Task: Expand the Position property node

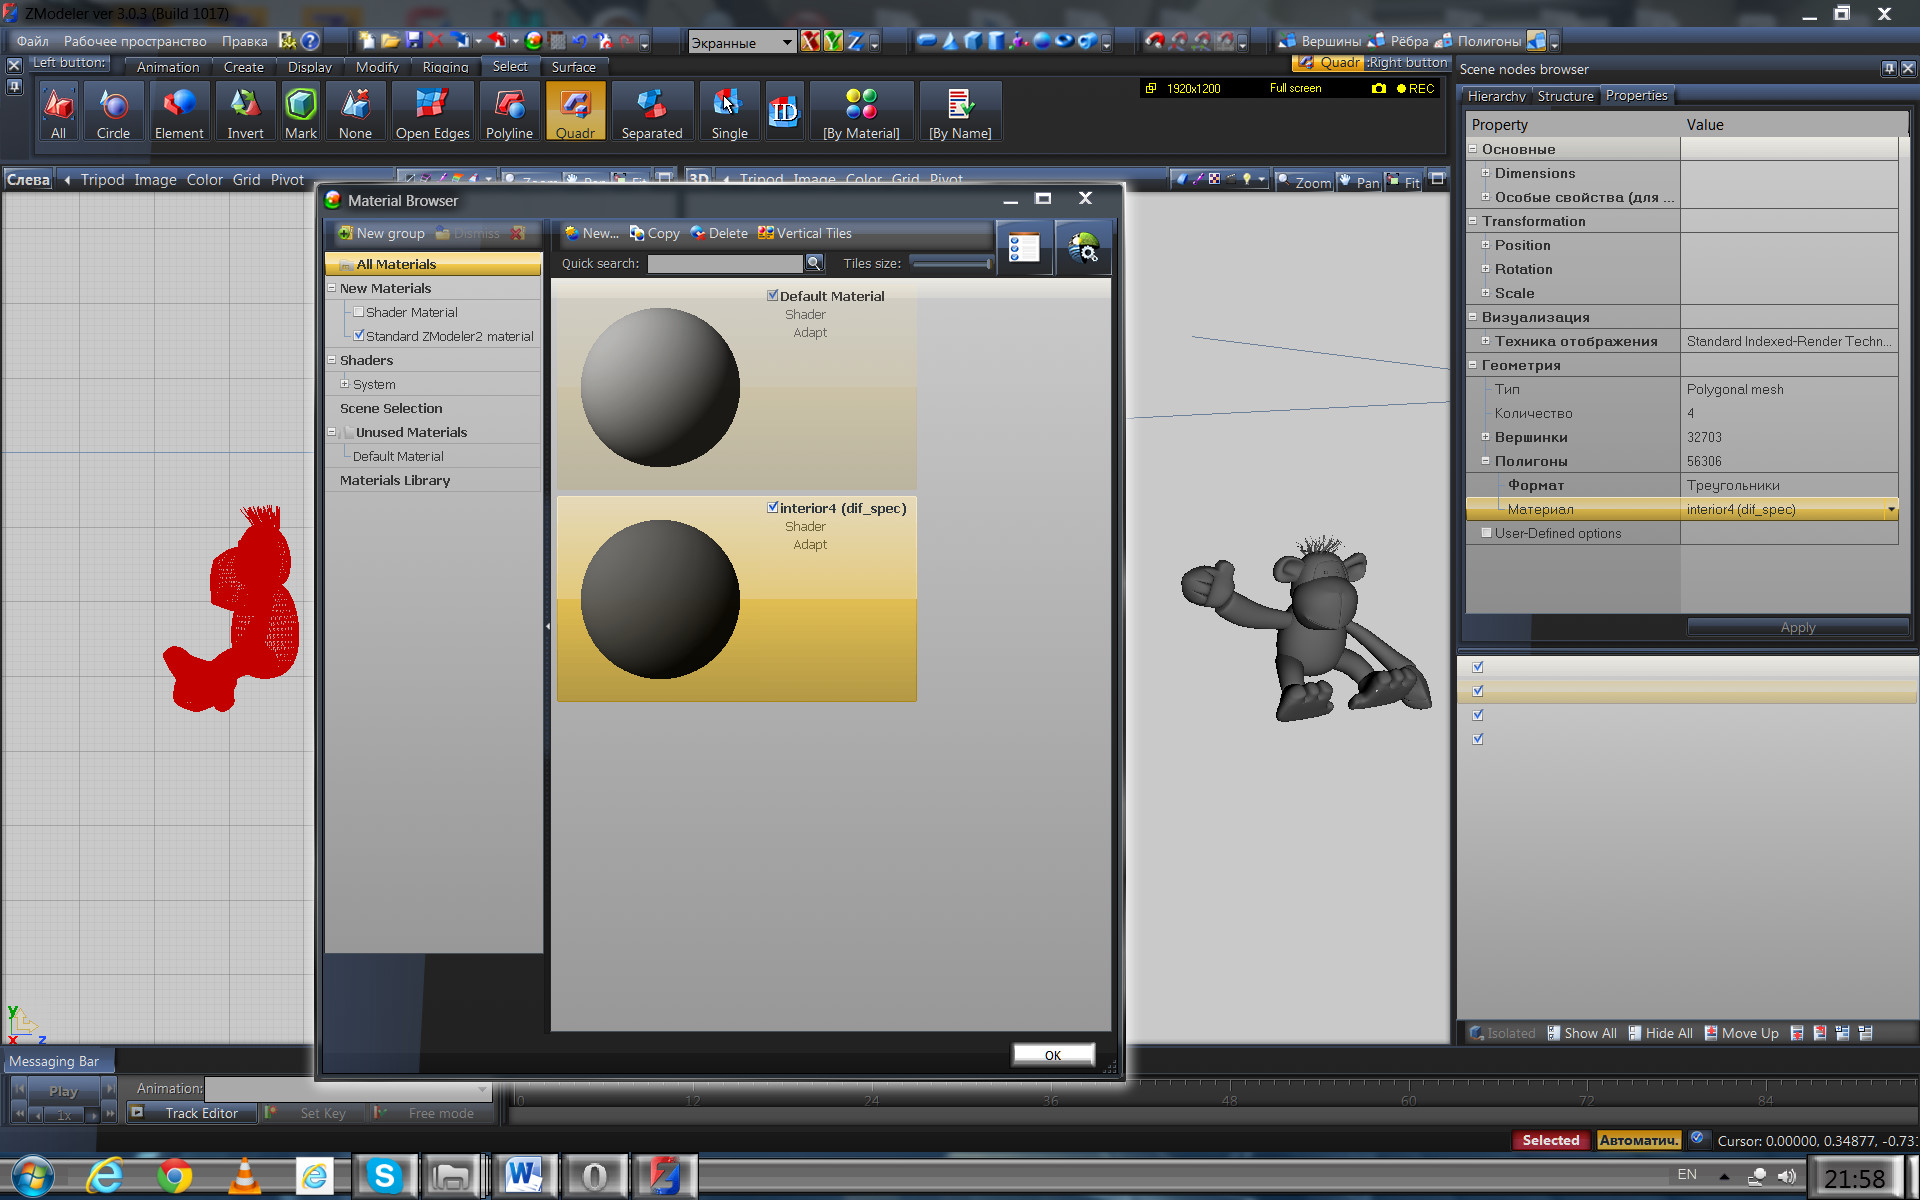Action: click(x=1485, y=245)
